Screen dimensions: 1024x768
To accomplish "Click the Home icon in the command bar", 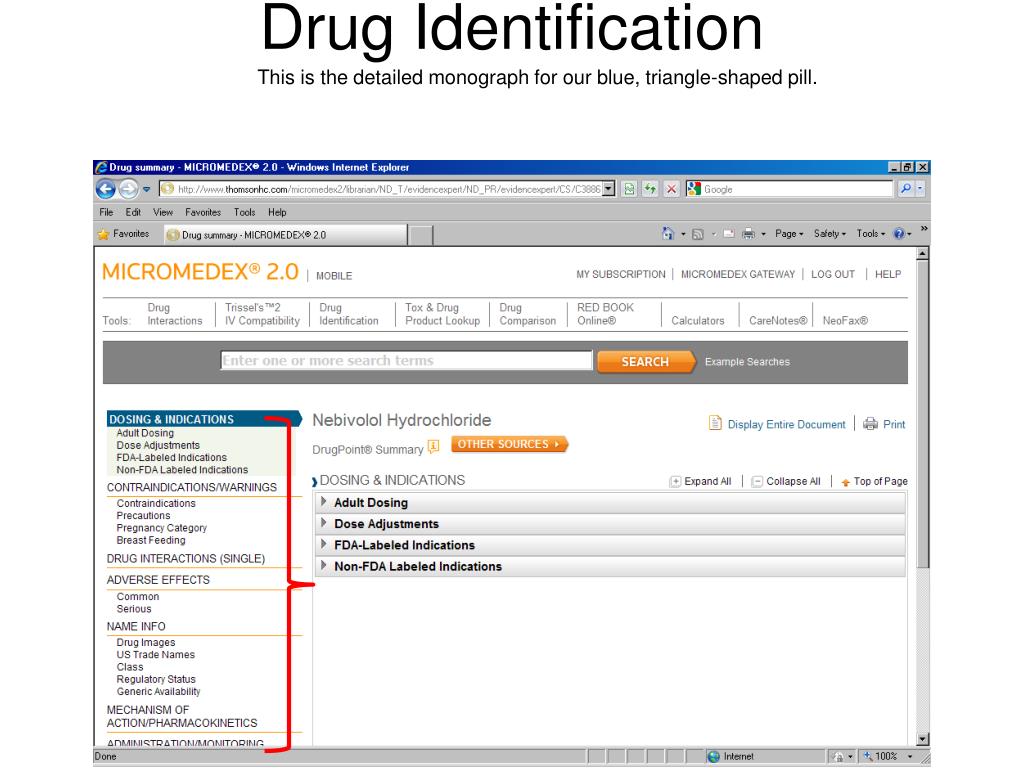I will [667, 234].
